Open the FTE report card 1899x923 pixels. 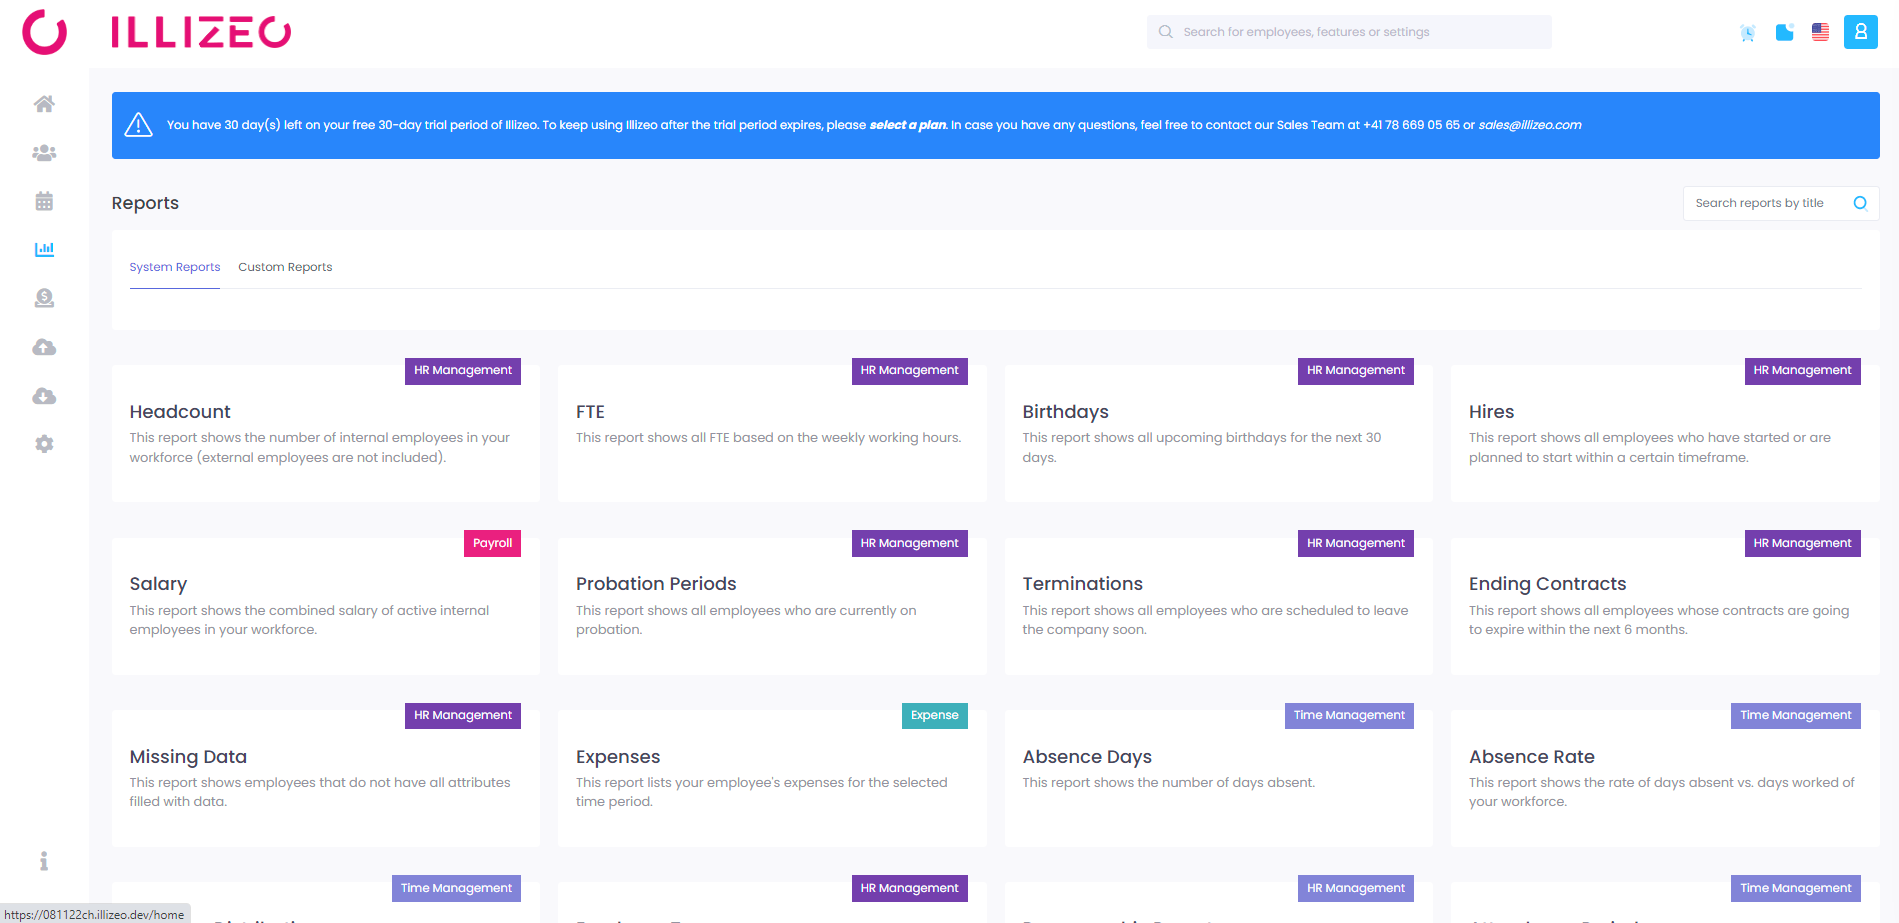click(772, 433)
